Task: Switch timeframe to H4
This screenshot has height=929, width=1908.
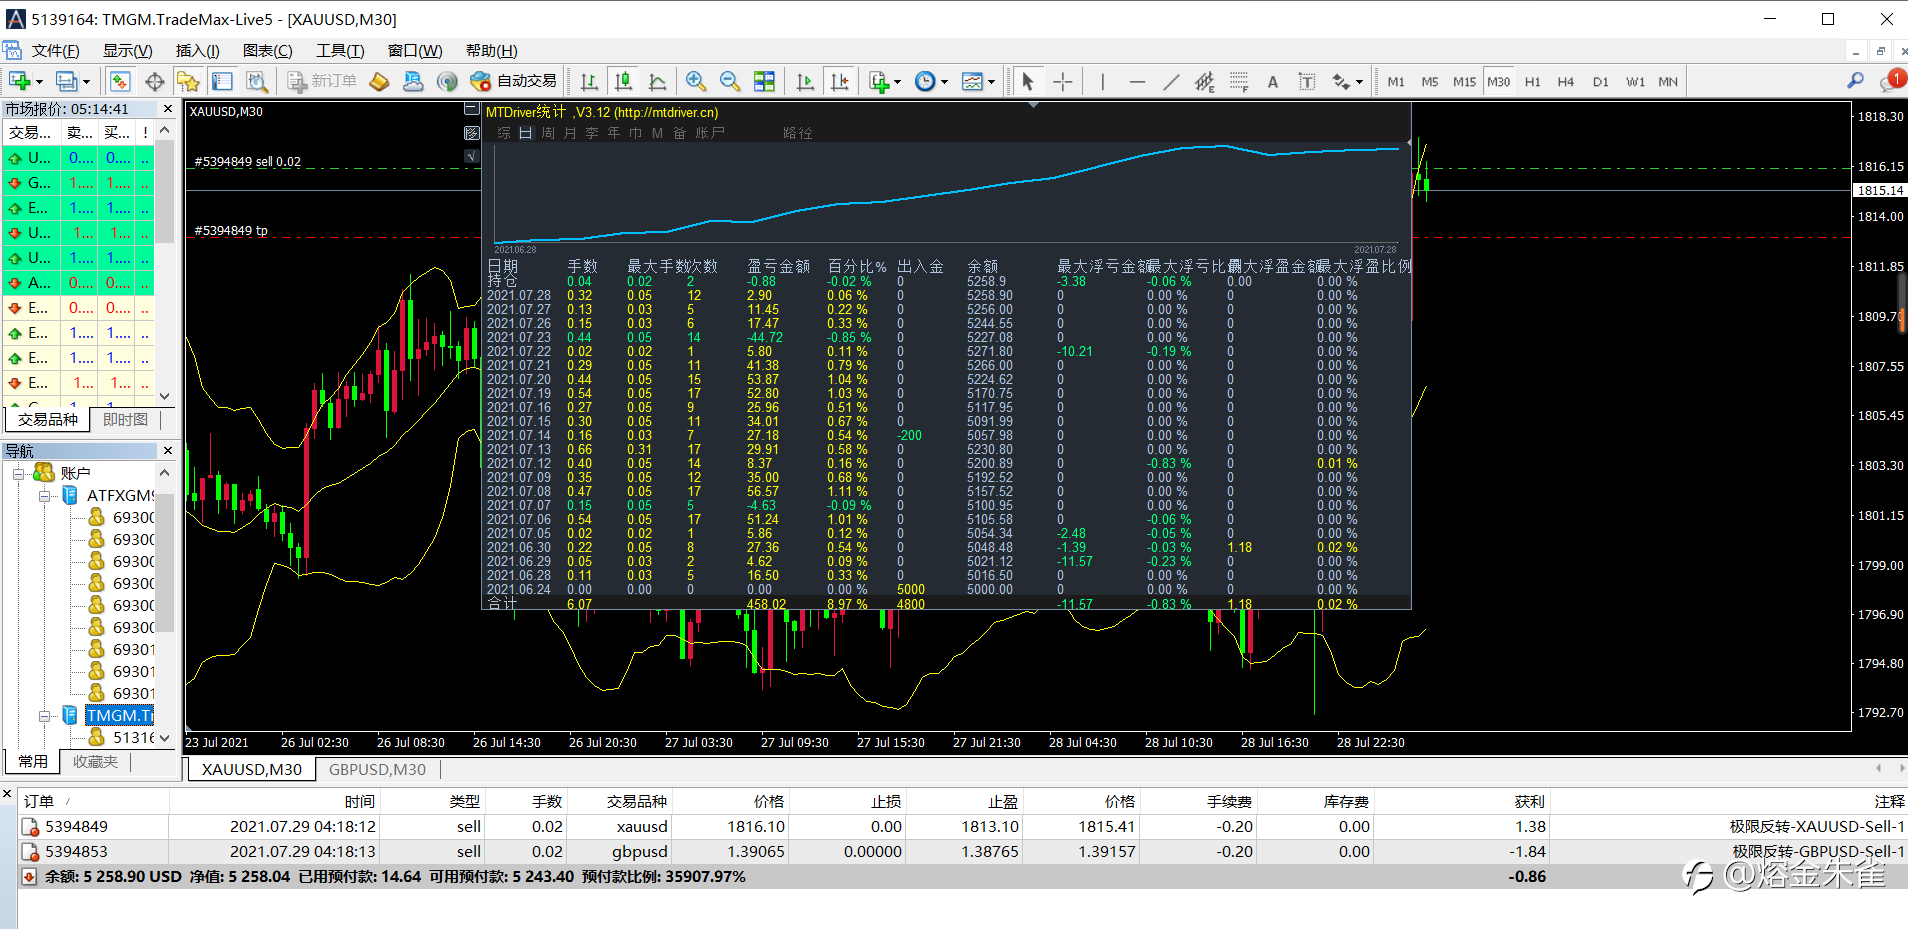Action: point(1566,82)
